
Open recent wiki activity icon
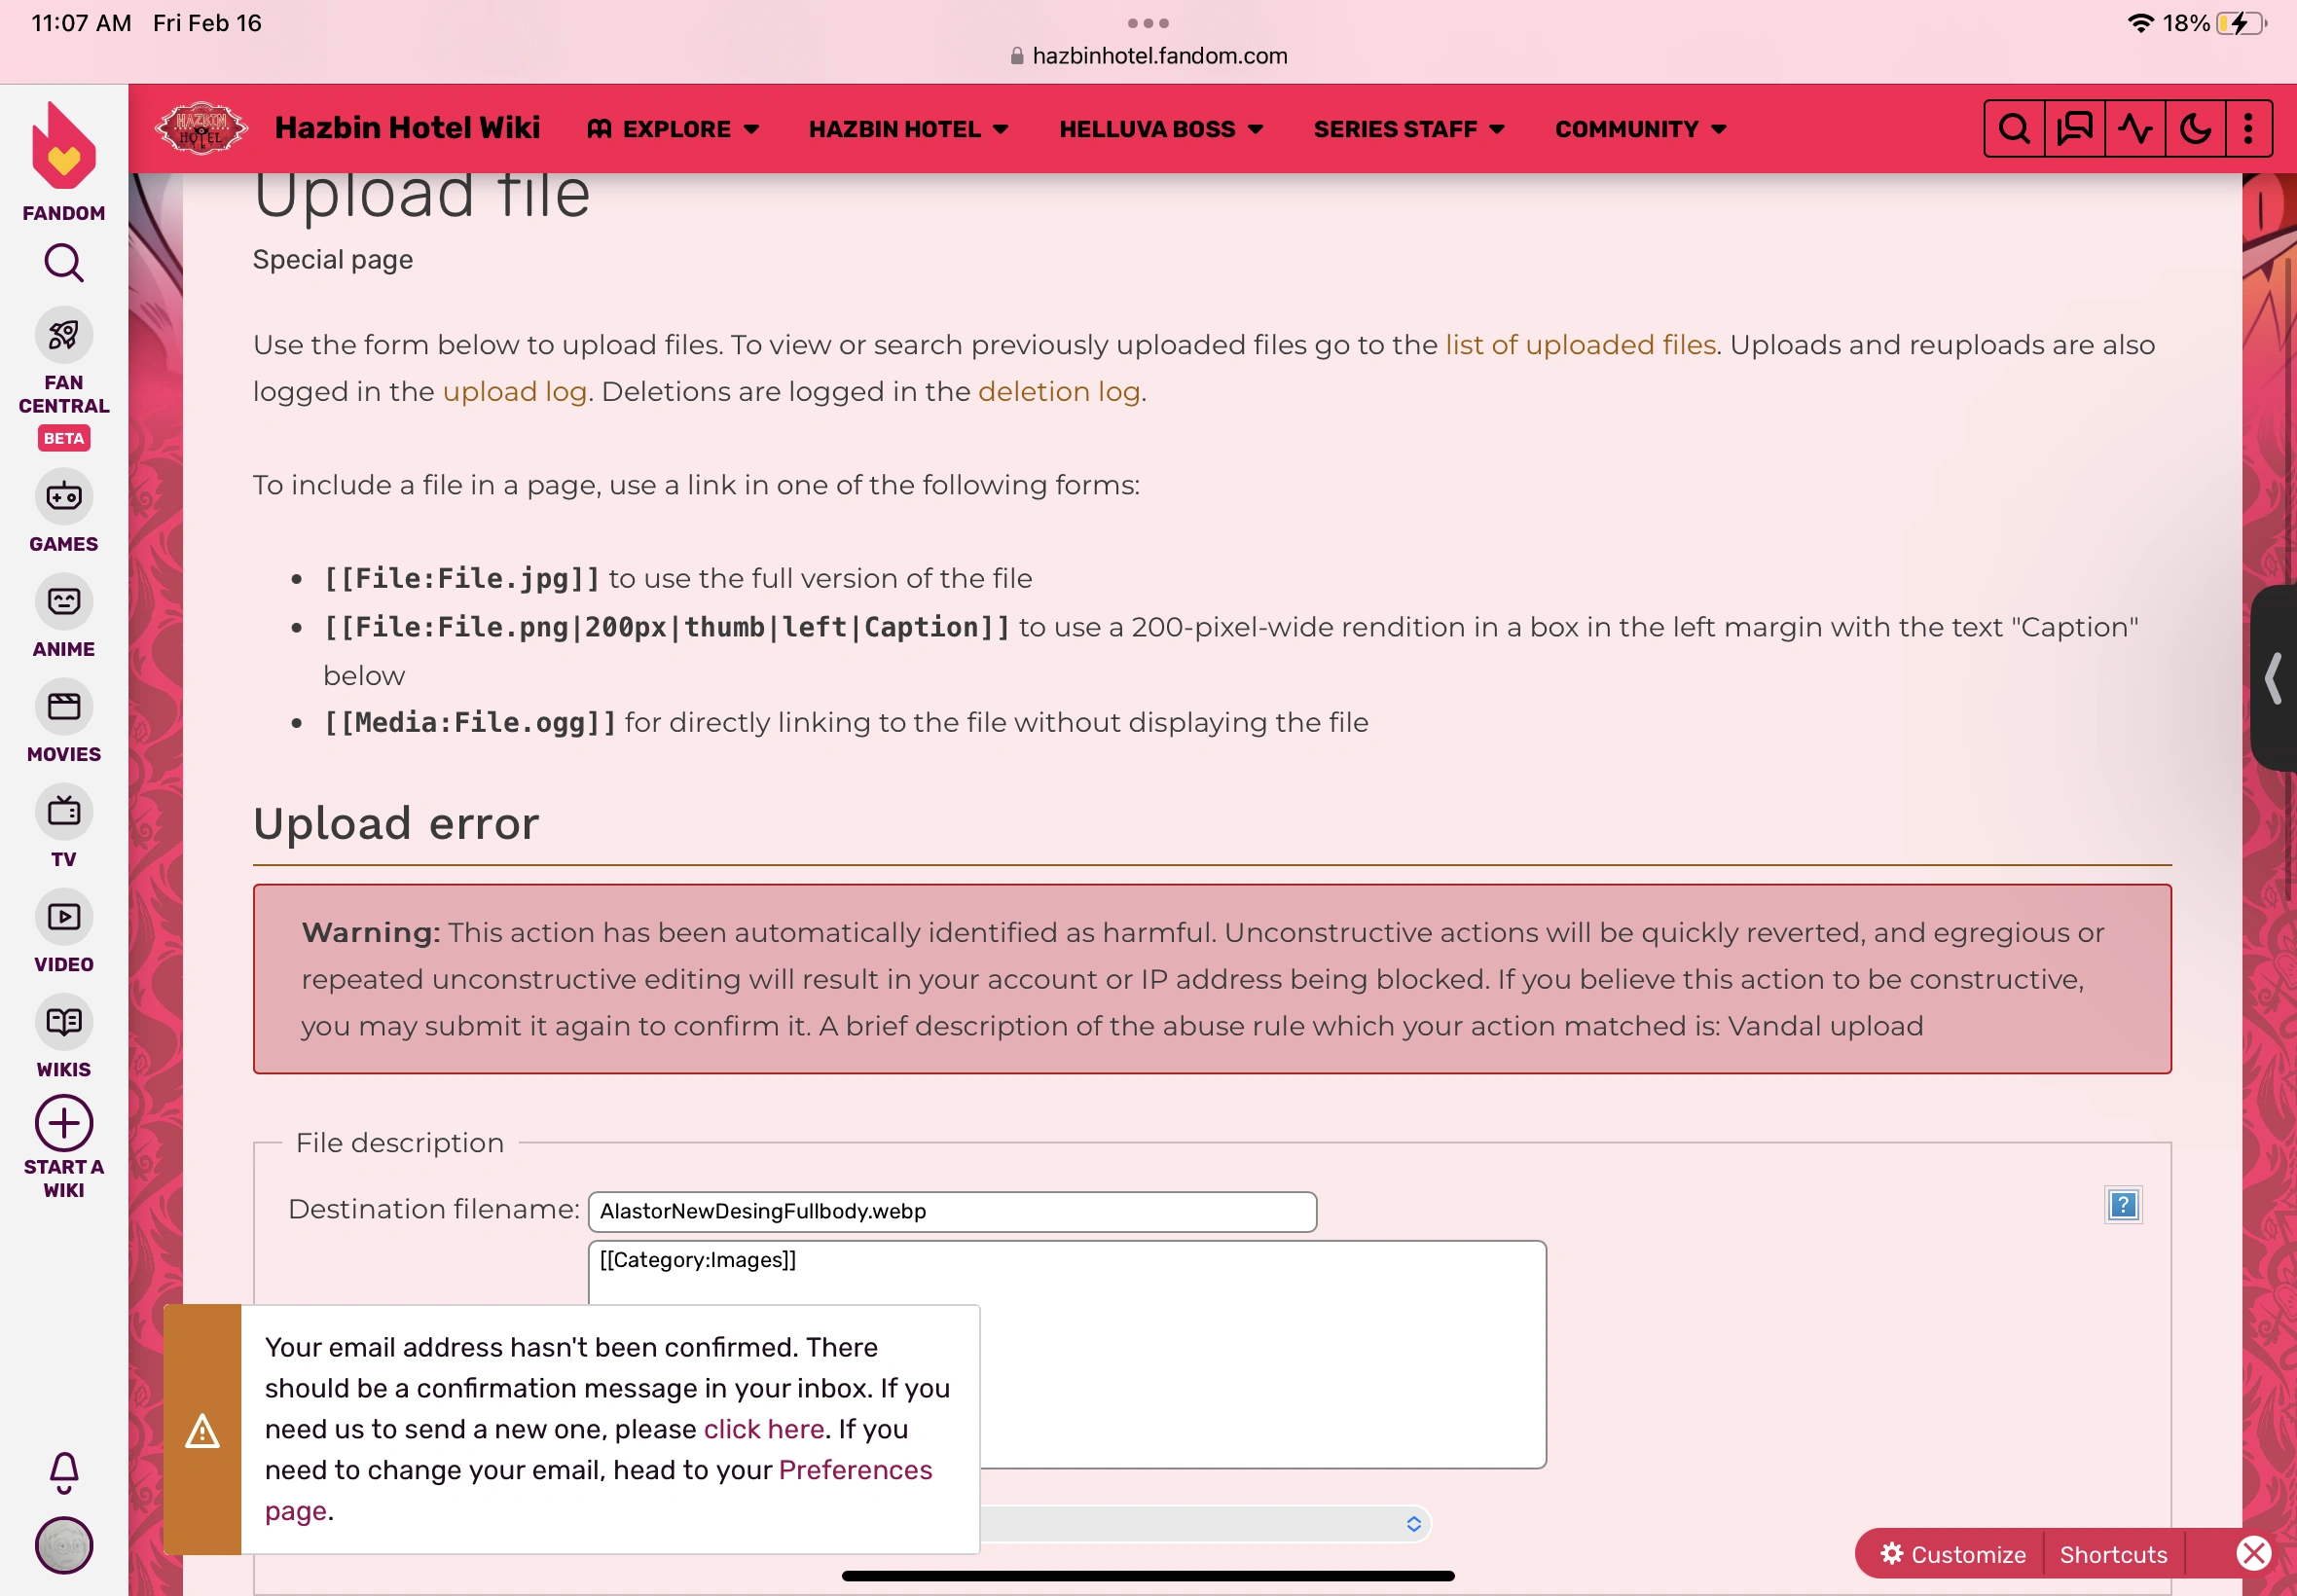pos(2135,129)
